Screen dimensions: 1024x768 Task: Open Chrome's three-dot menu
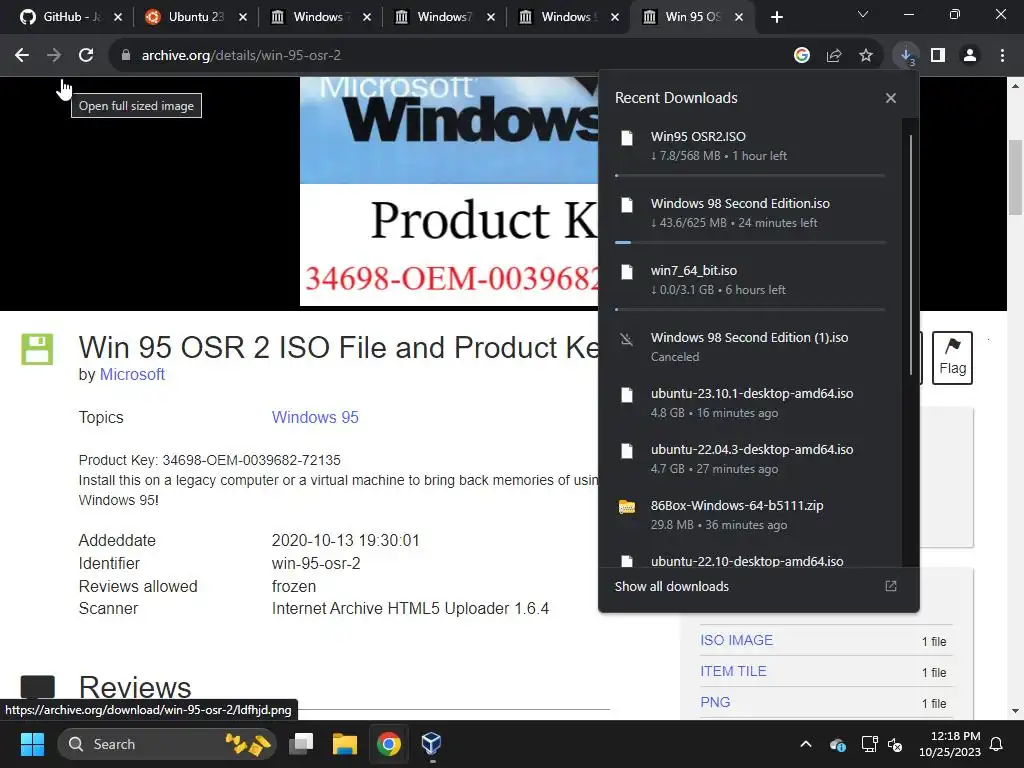1002,56
